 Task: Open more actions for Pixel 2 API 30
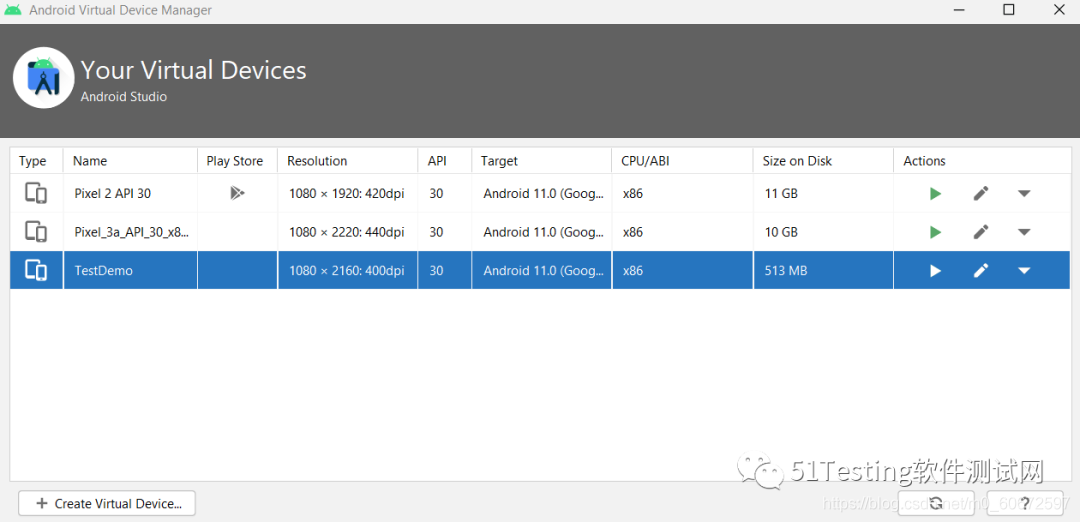click(x=1024, y=194)
